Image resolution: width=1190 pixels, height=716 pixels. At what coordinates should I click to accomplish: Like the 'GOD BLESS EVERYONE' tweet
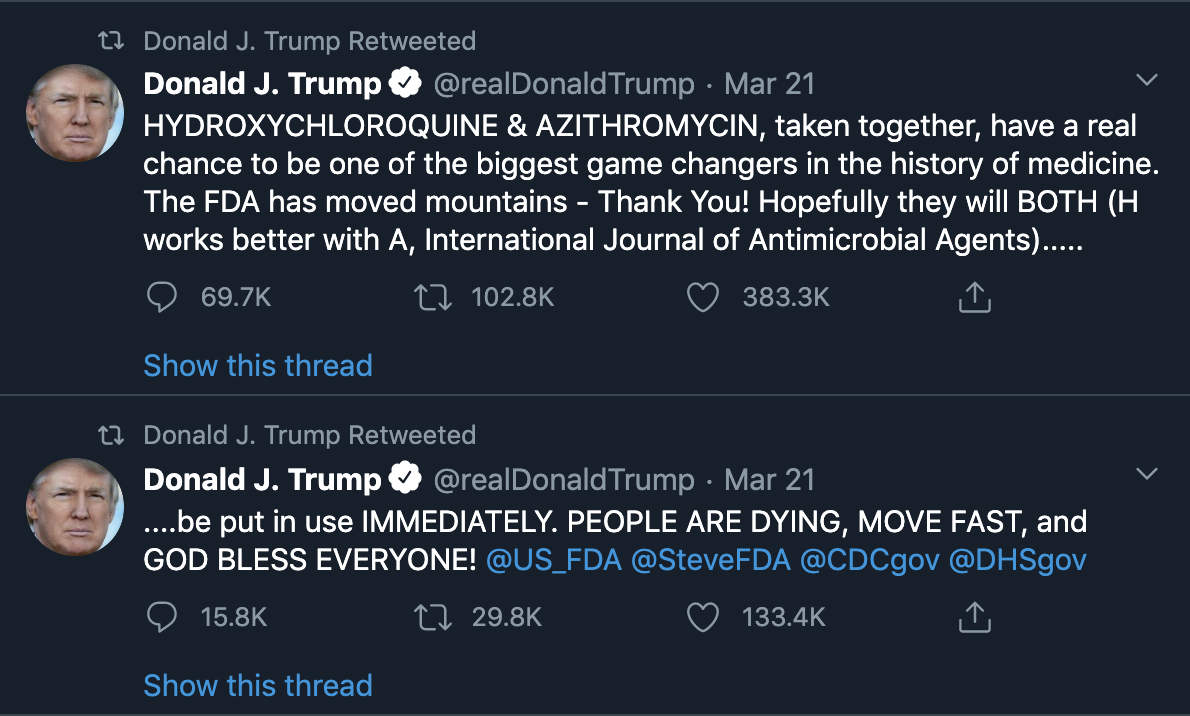pos(704,617)
